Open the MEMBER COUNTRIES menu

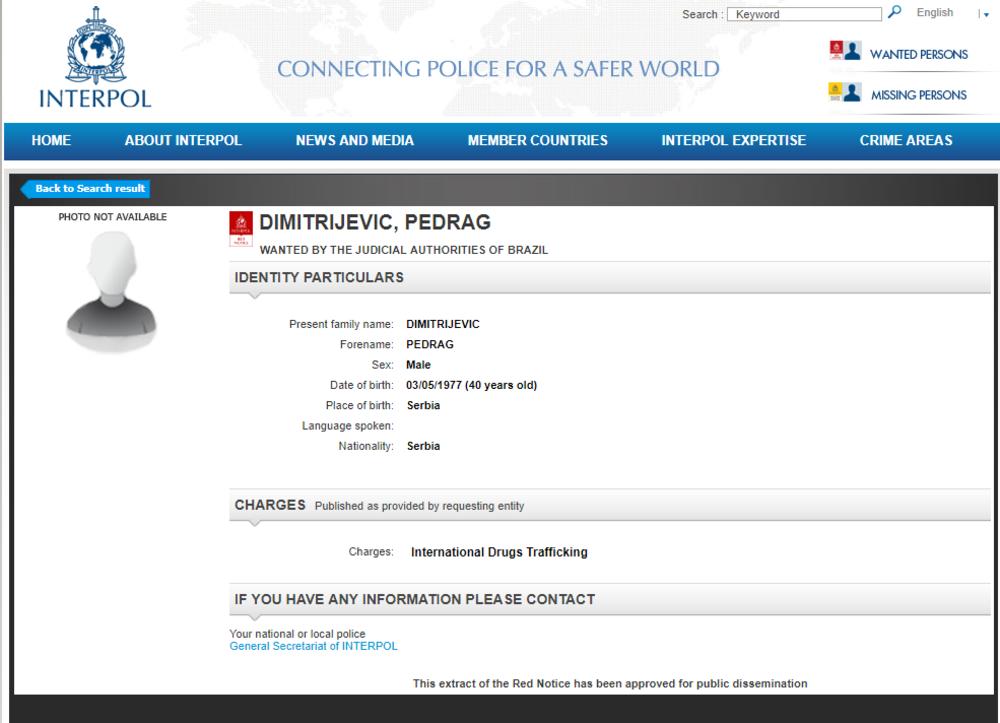(x=537, y=141)
